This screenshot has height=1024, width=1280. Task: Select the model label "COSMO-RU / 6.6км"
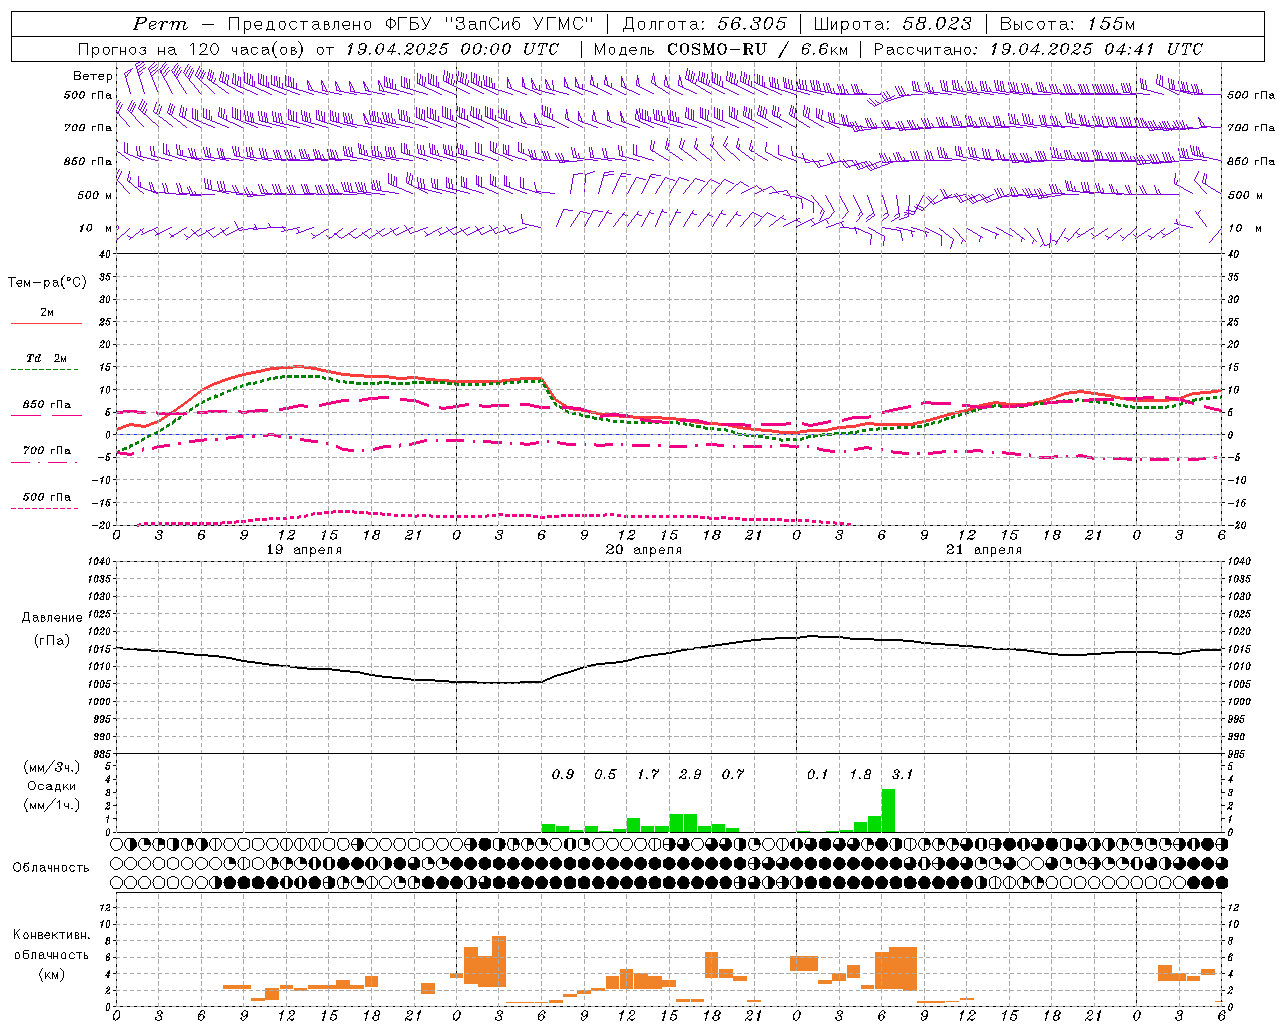click(x=758, y=49)
